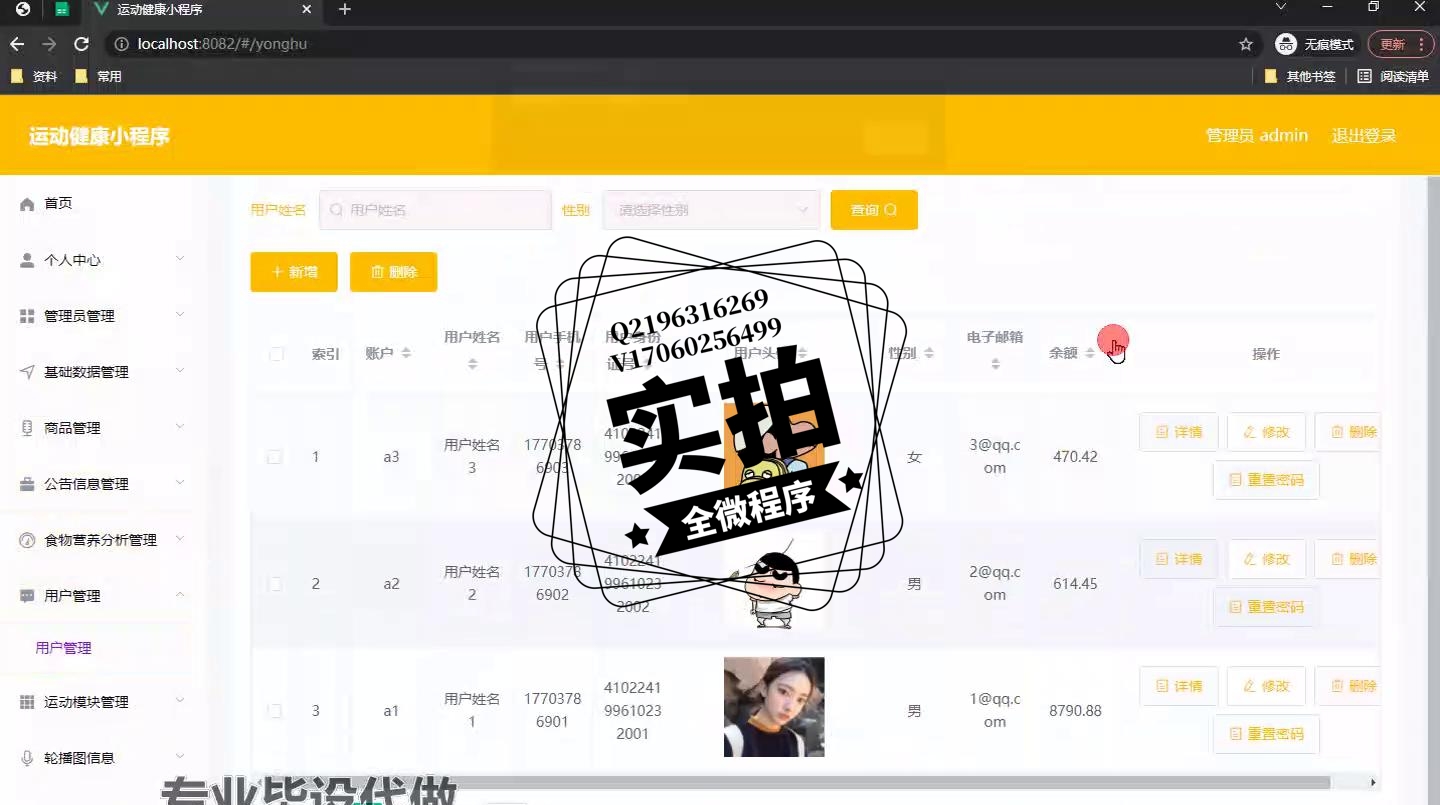Click the 运动健康小程序 title
Viewport: 1440px width, 805px height.
click(x=99, y=137)
